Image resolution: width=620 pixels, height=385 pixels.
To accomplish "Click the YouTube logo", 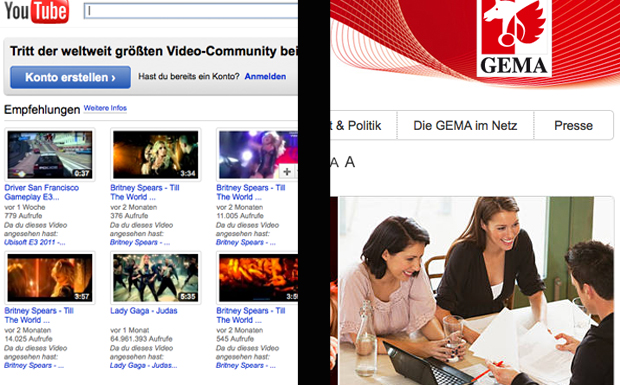I will click(x=36, y=11).
